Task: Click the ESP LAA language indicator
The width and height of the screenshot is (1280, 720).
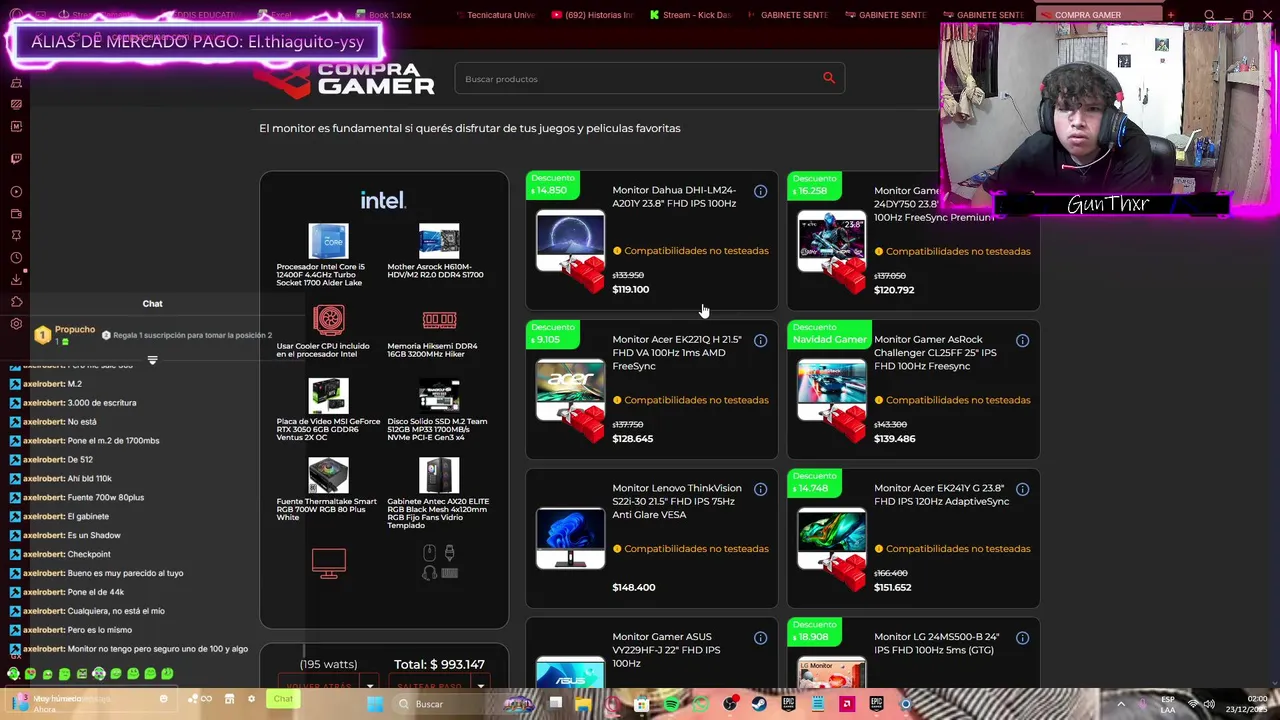Action: 1168,704
